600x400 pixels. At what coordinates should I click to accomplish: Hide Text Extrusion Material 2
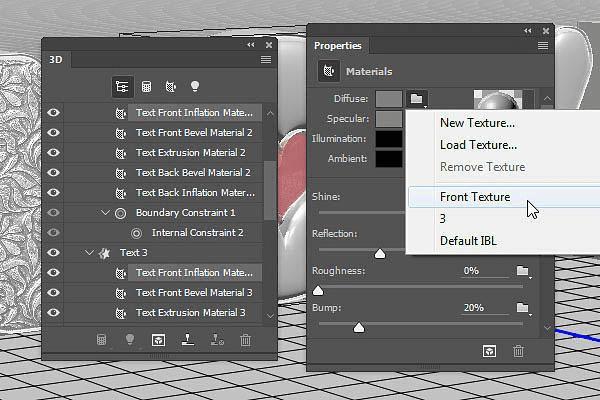54,152
